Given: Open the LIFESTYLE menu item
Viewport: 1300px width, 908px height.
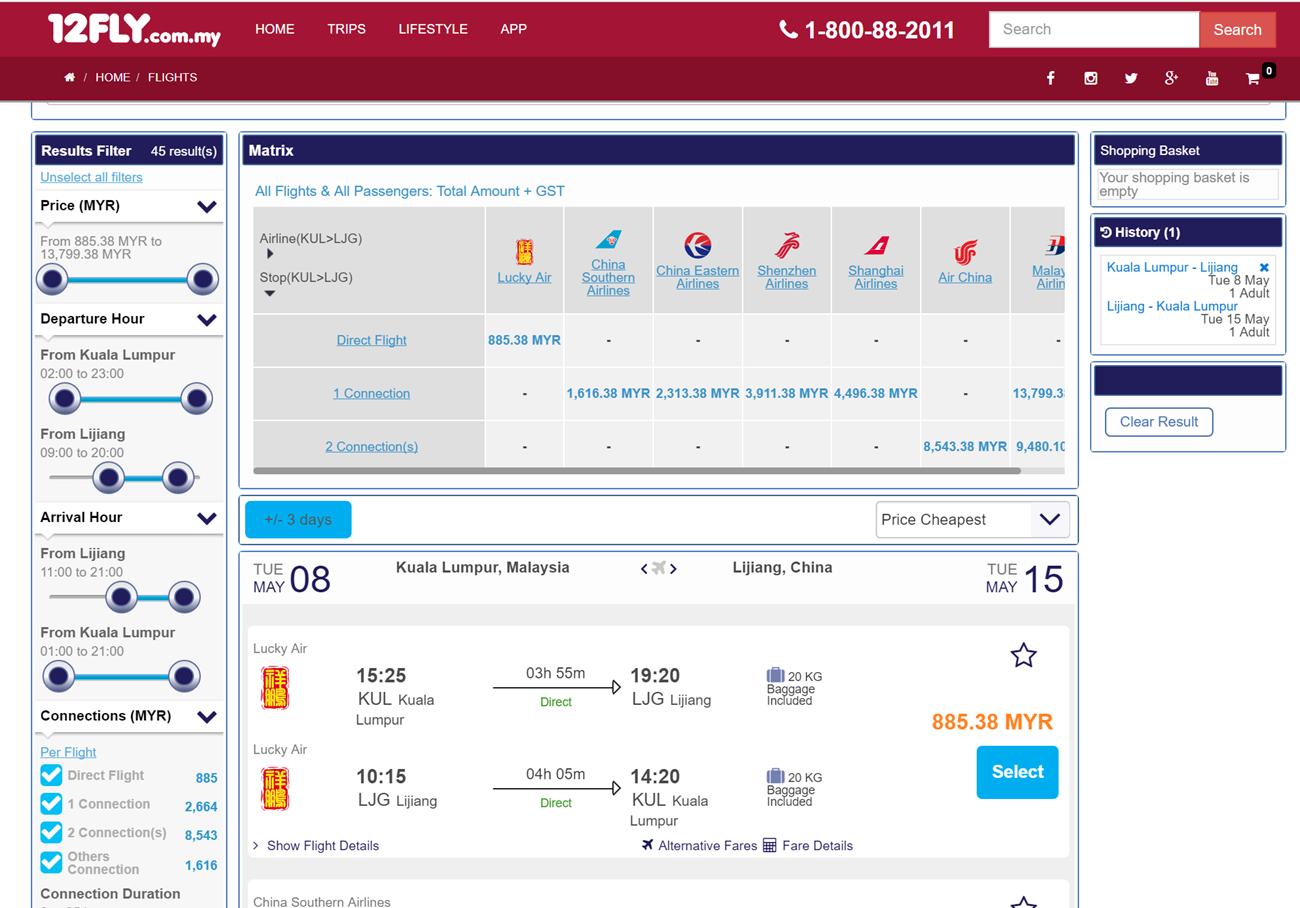Looking at the screenshot, I should coord(433,29).
